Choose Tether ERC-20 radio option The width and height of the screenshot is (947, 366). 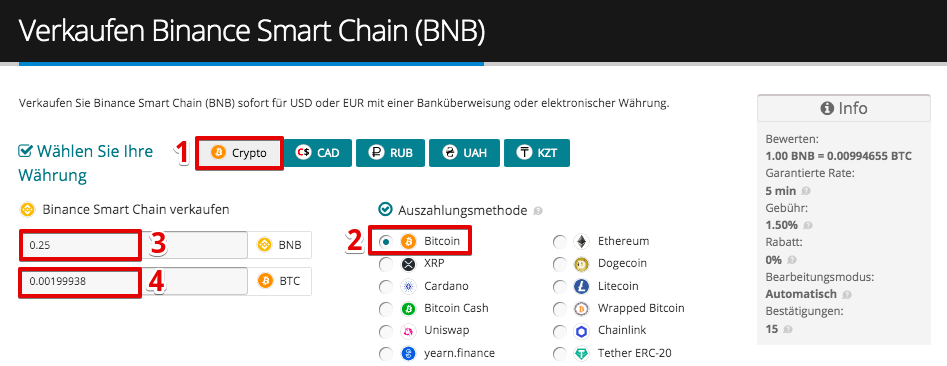pyautogui.click(x=560, y=354)
